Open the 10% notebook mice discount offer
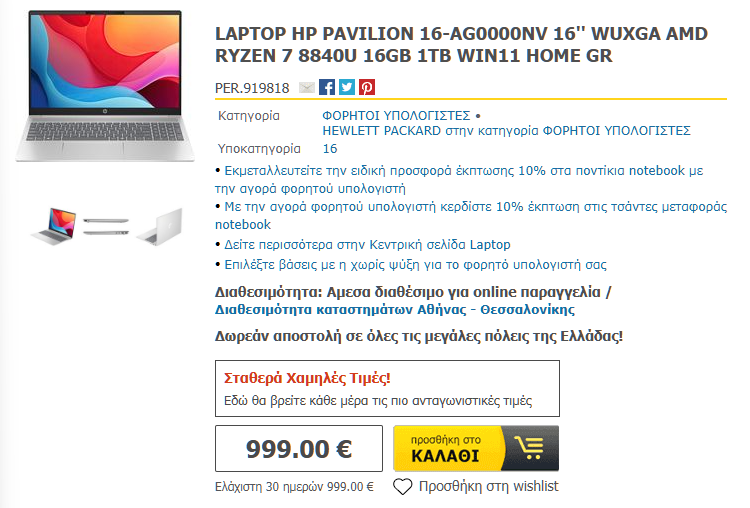Viewport: 750px width, 508px height. pyautogui.click(x=459, y=179)
